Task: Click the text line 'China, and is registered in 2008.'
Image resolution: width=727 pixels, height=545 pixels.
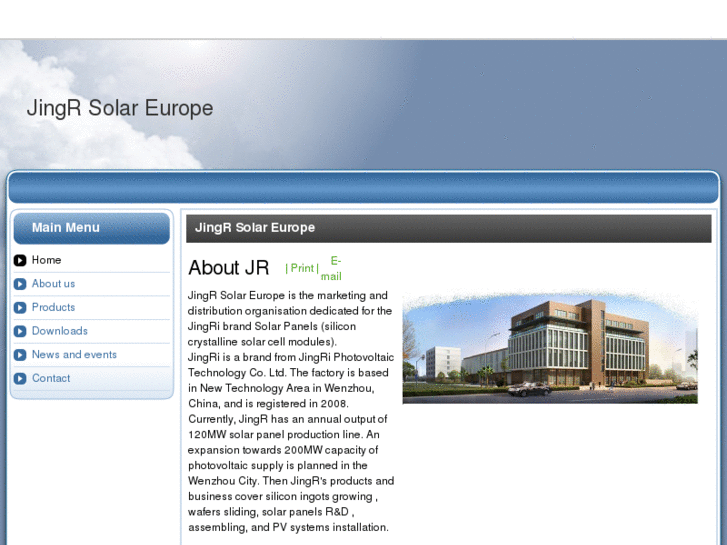Action: [x=268, y=404]
